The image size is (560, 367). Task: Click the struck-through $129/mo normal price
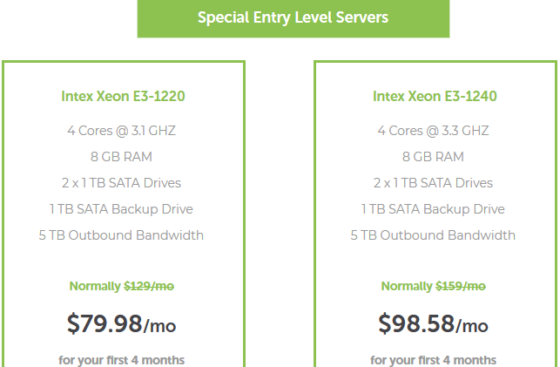149,286
